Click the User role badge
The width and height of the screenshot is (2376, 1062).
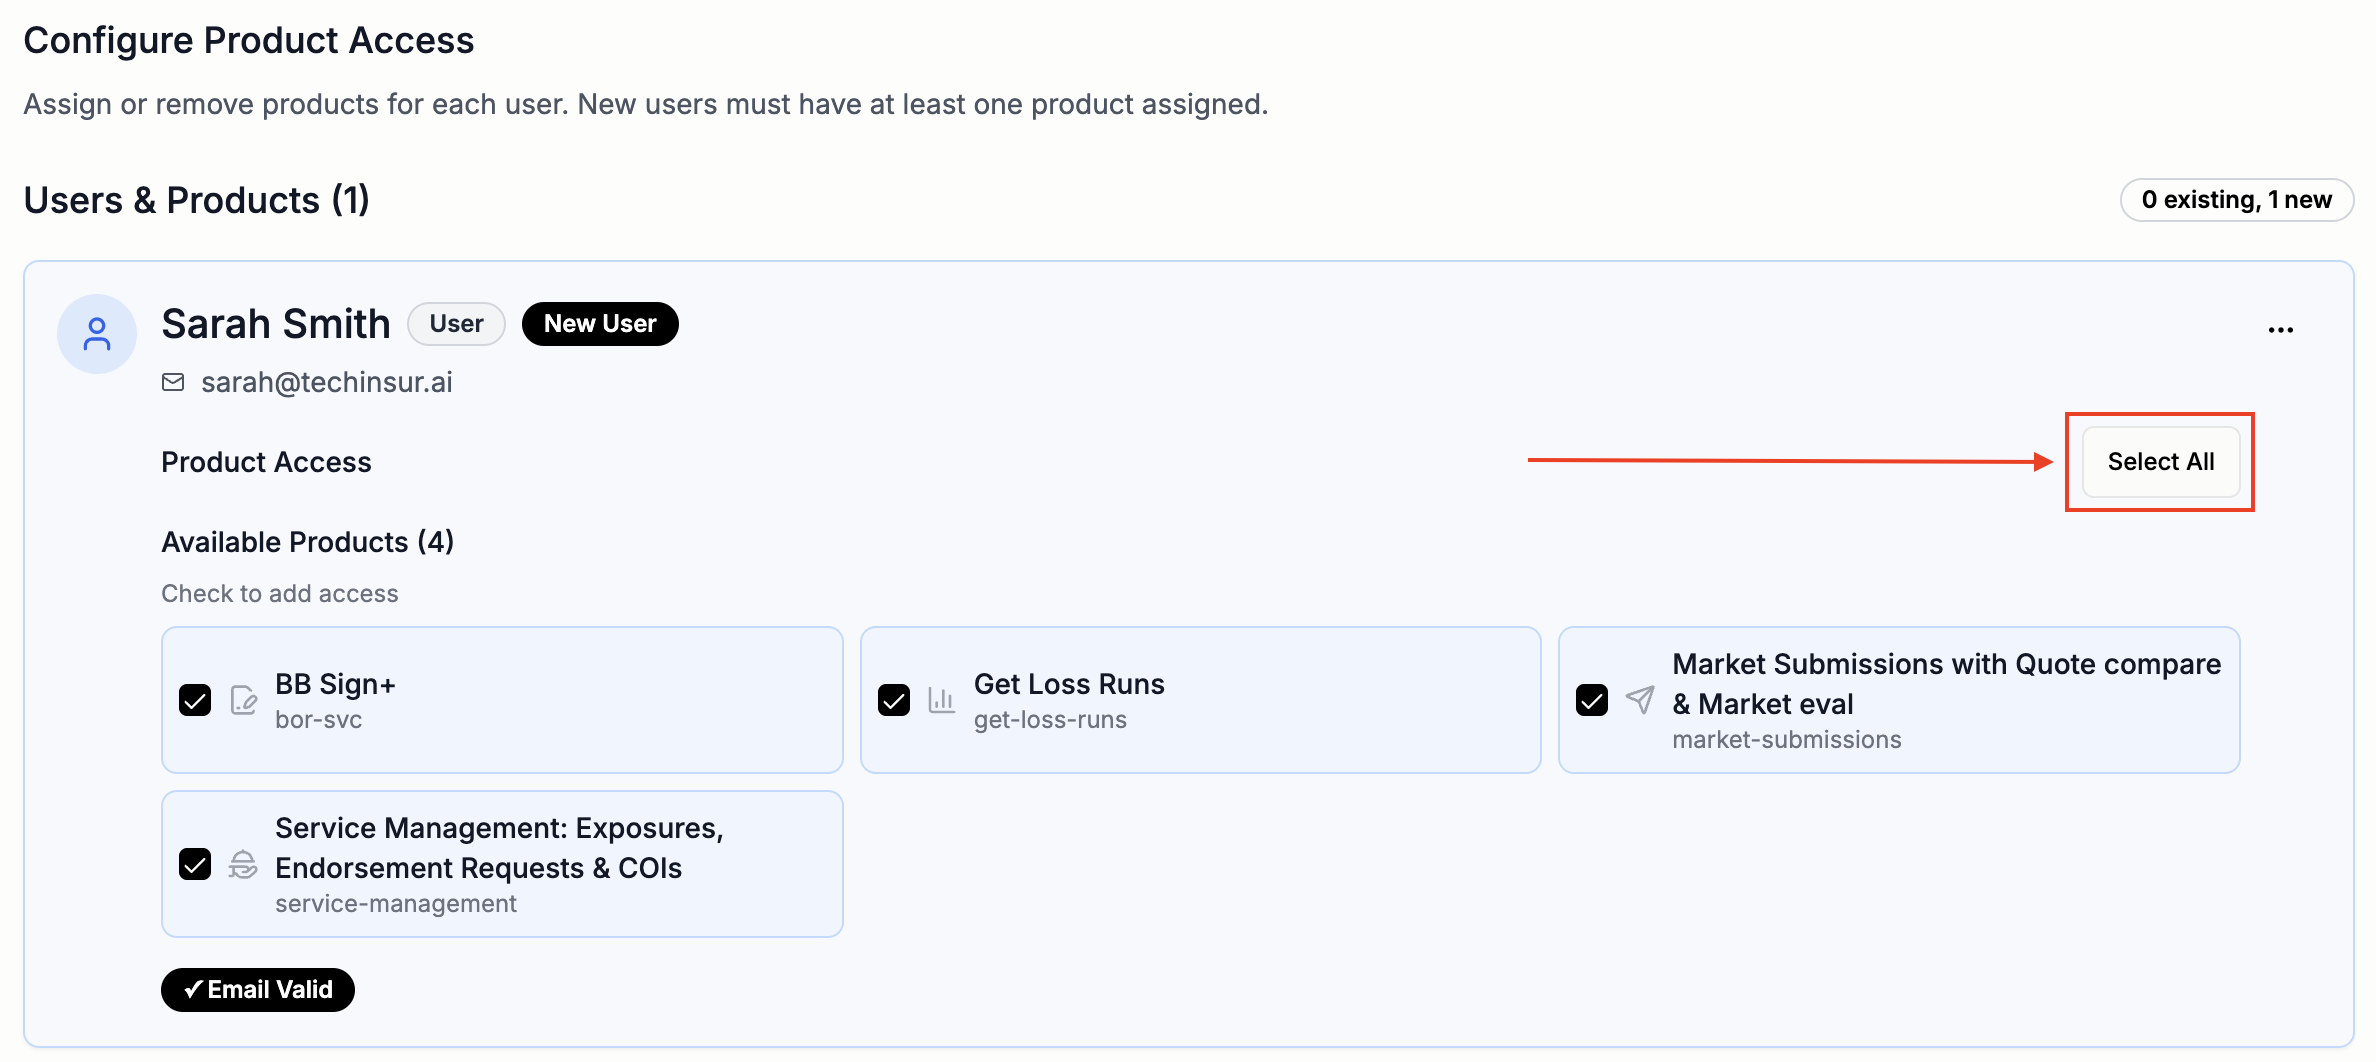[x=456, y=324]
